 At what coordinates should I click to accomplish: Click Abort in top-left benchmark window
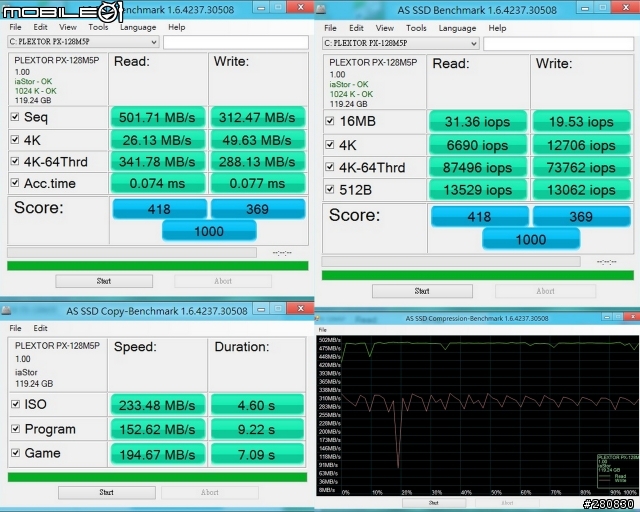click(223, 281)
